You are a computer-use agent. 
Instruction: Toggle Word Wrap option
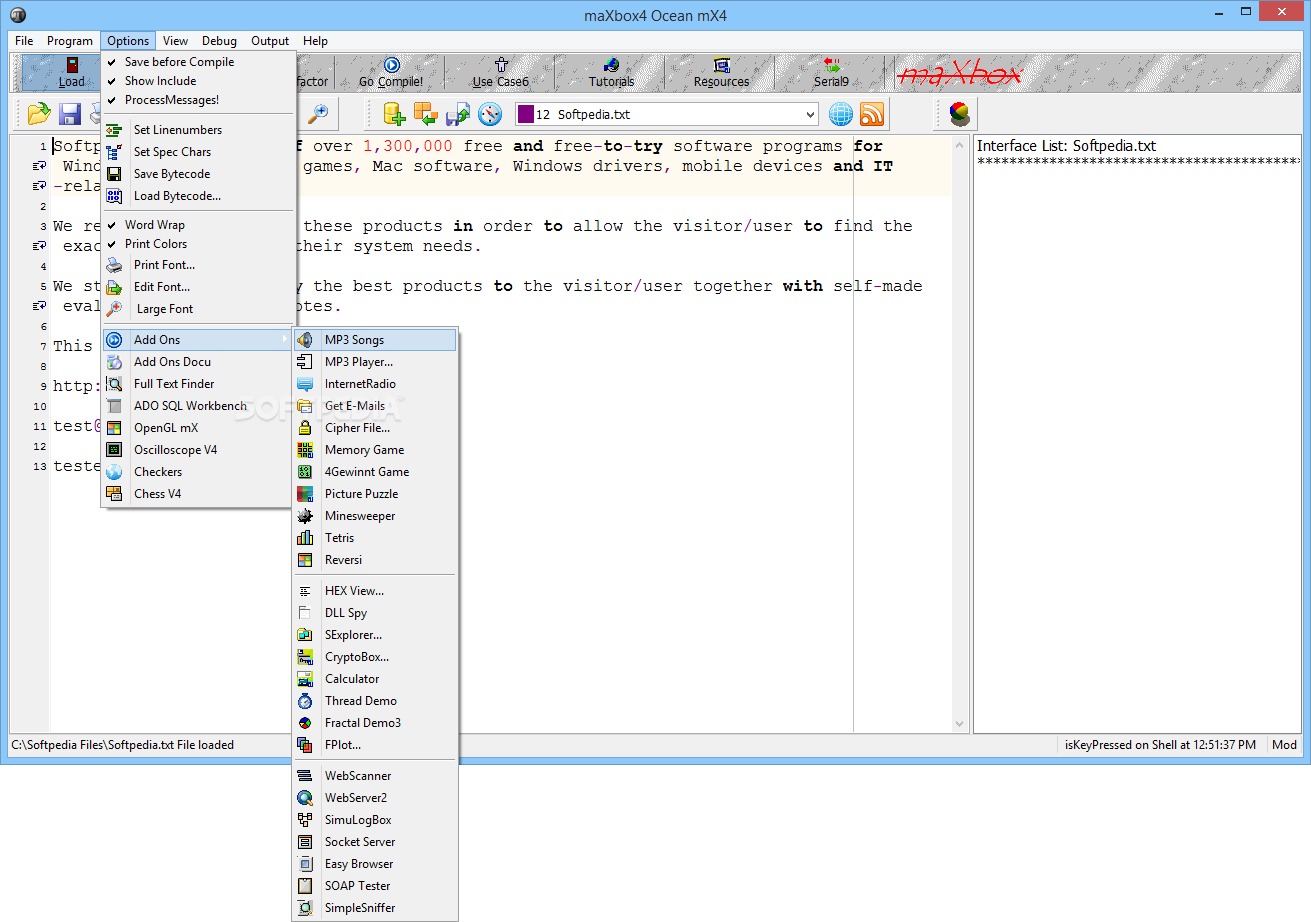tap(198, 225)
